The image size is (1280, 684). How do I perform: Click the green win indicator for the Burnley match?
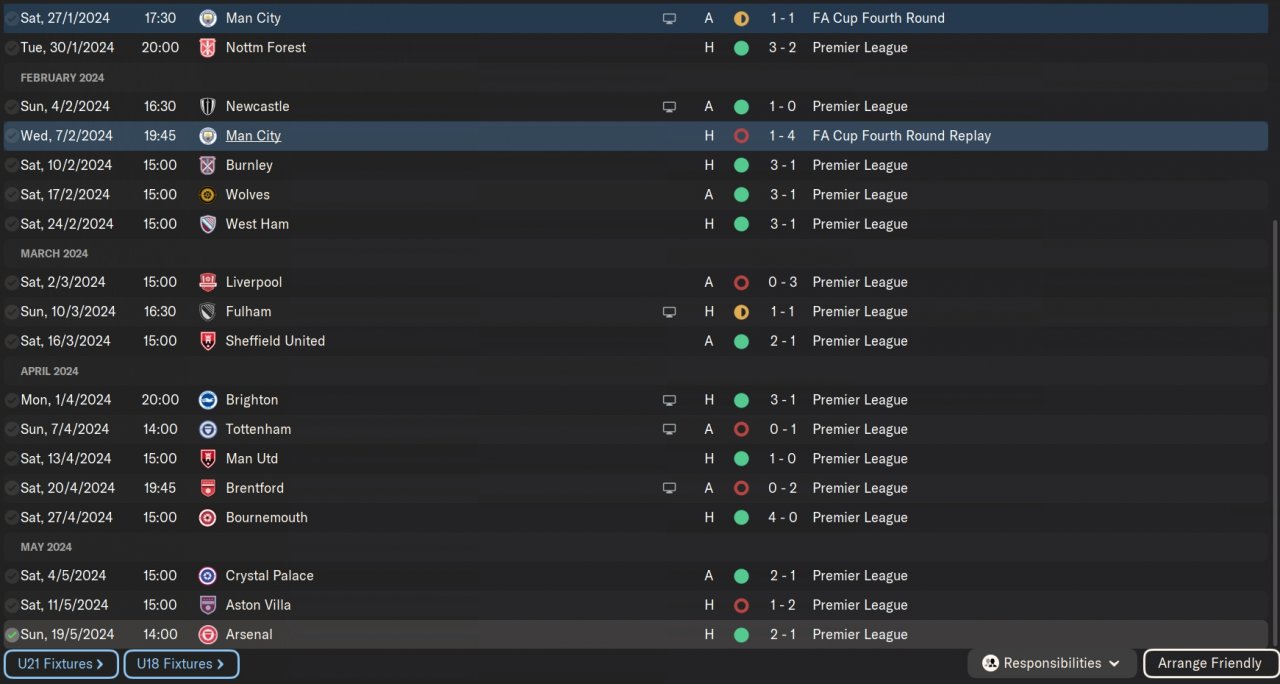coord(741,165)
